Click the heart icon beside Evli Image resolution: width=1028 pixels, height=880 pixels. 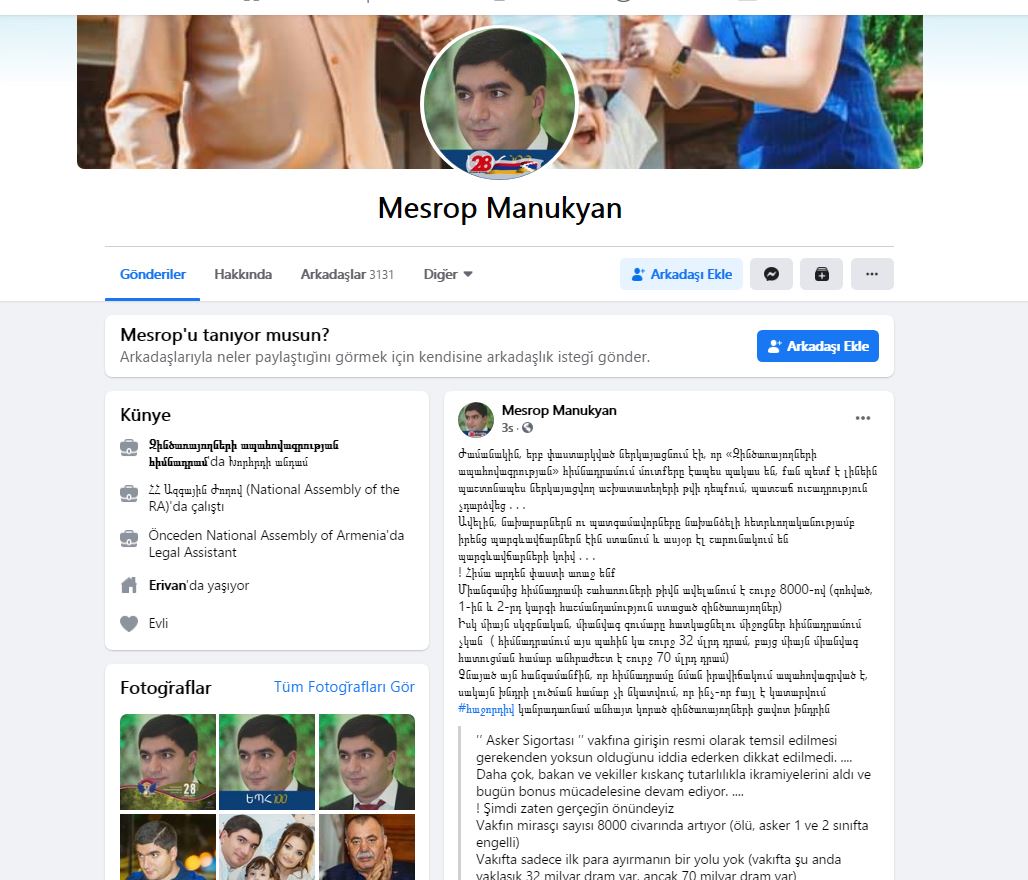click(x=129, y=624)
